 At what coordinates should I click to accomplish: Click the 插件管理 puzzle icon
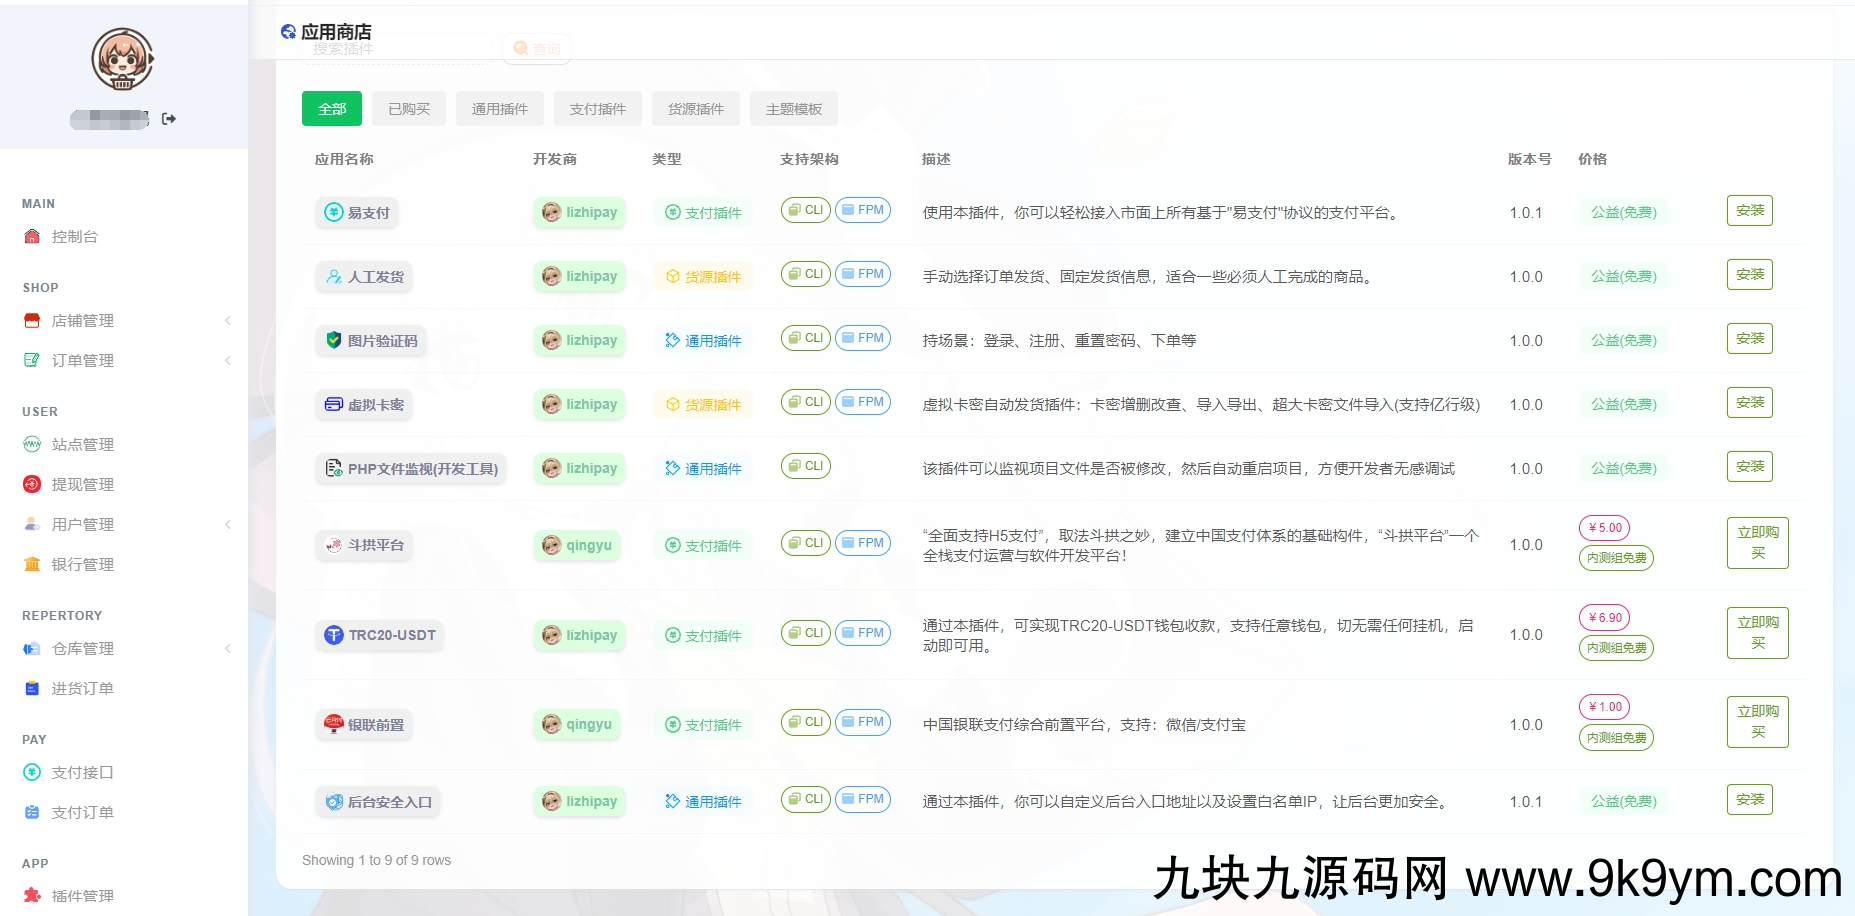(x=32, y=896)
